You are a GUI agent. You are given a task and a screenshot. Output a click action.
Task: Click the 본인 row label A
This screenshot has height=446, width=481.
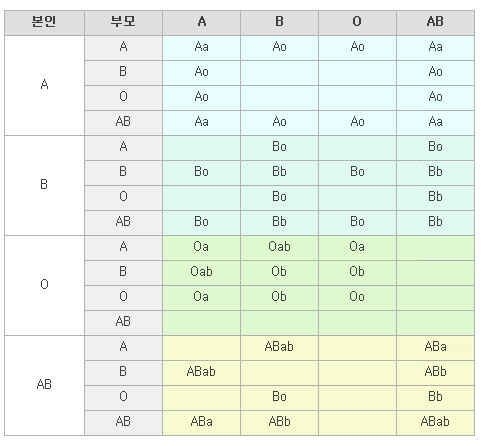[44, 85]
